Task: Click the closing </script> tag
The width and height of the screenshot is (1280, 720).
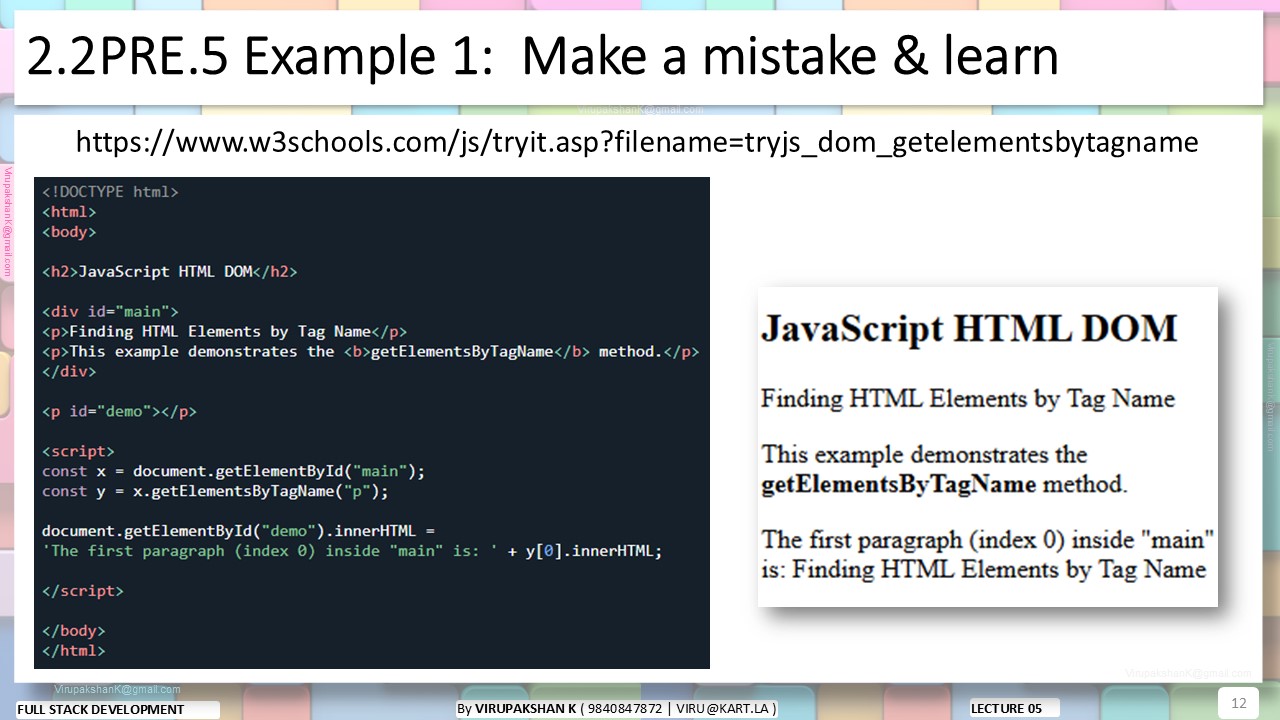Action: (83, 591)
